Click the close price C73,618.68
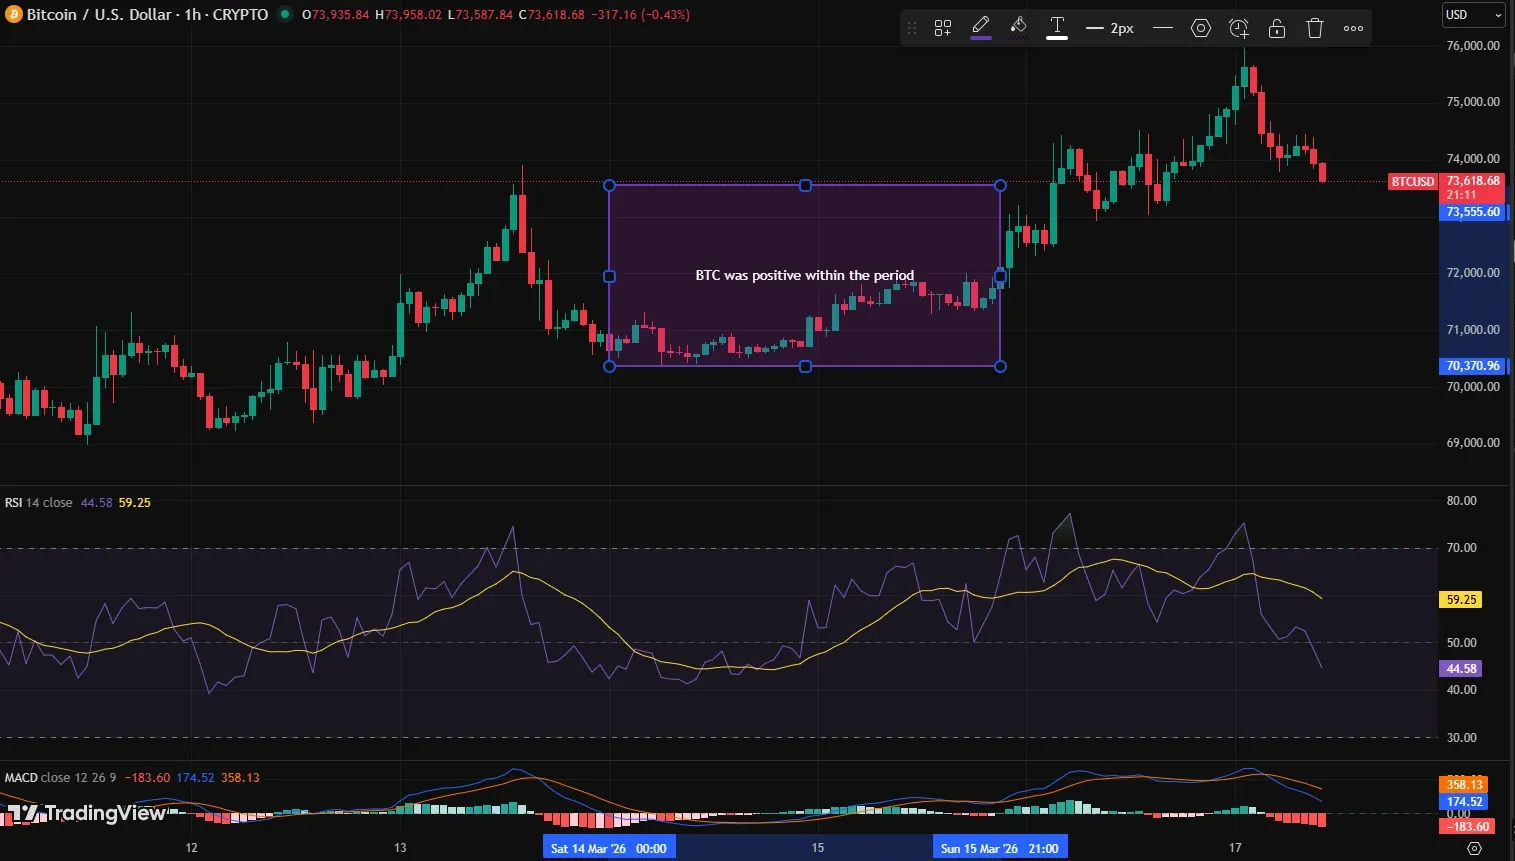Image resolution: width=1515 pixels, height=861 pixels. (551, 15)
